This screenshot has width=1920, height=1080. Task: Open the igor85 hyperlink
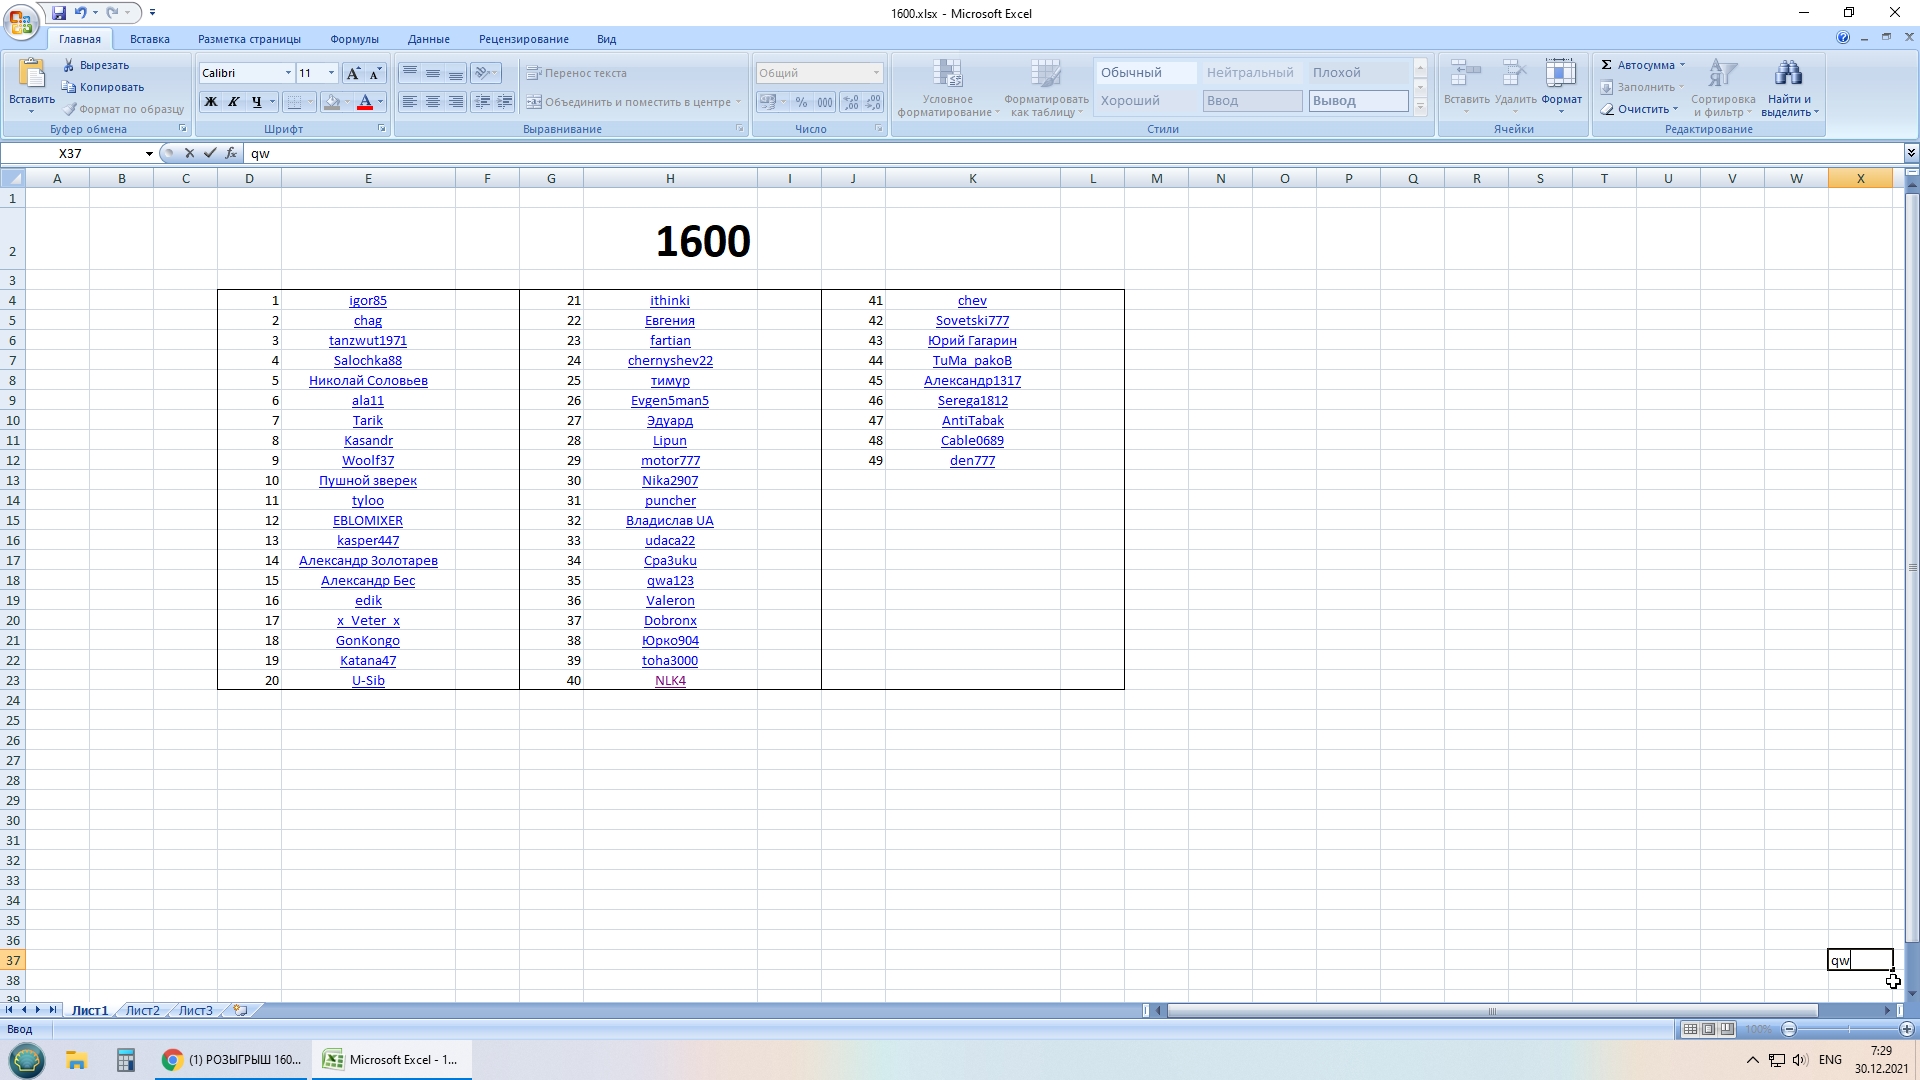coord(367,300)
